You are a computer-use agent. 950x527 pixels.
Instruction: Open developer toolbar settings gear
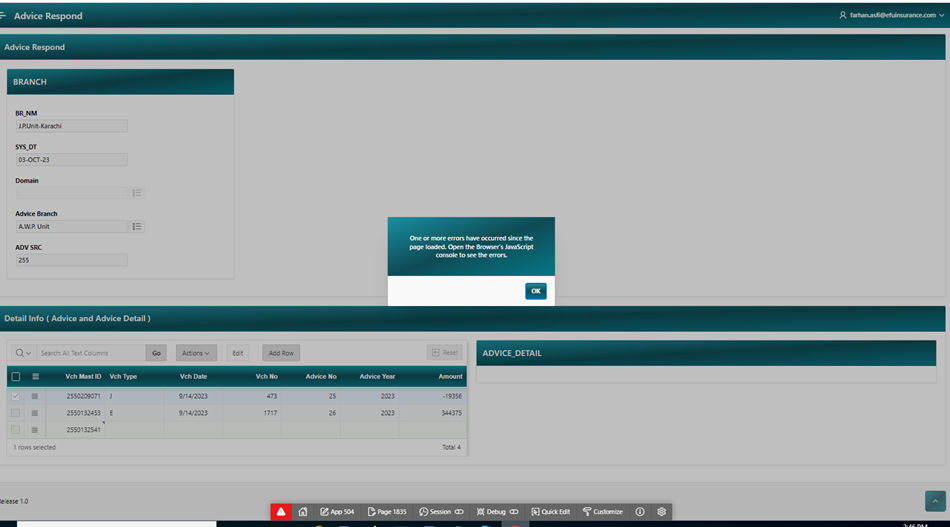[x=661, y=511]
